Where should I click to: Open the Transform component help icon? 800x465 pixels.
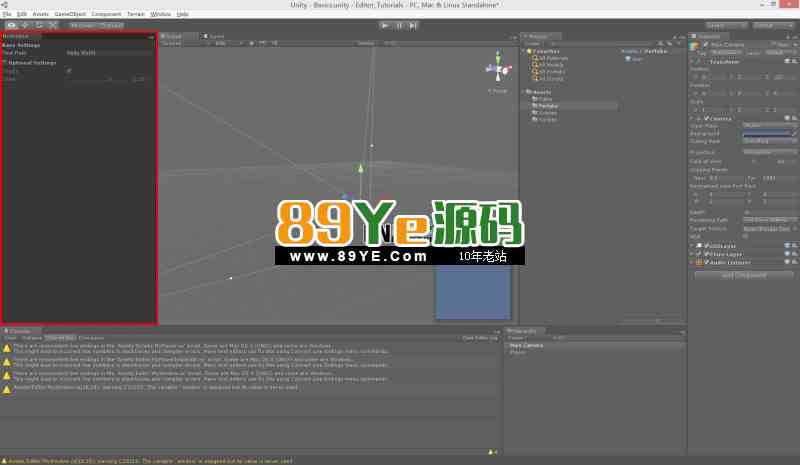(x=787, y=61)
